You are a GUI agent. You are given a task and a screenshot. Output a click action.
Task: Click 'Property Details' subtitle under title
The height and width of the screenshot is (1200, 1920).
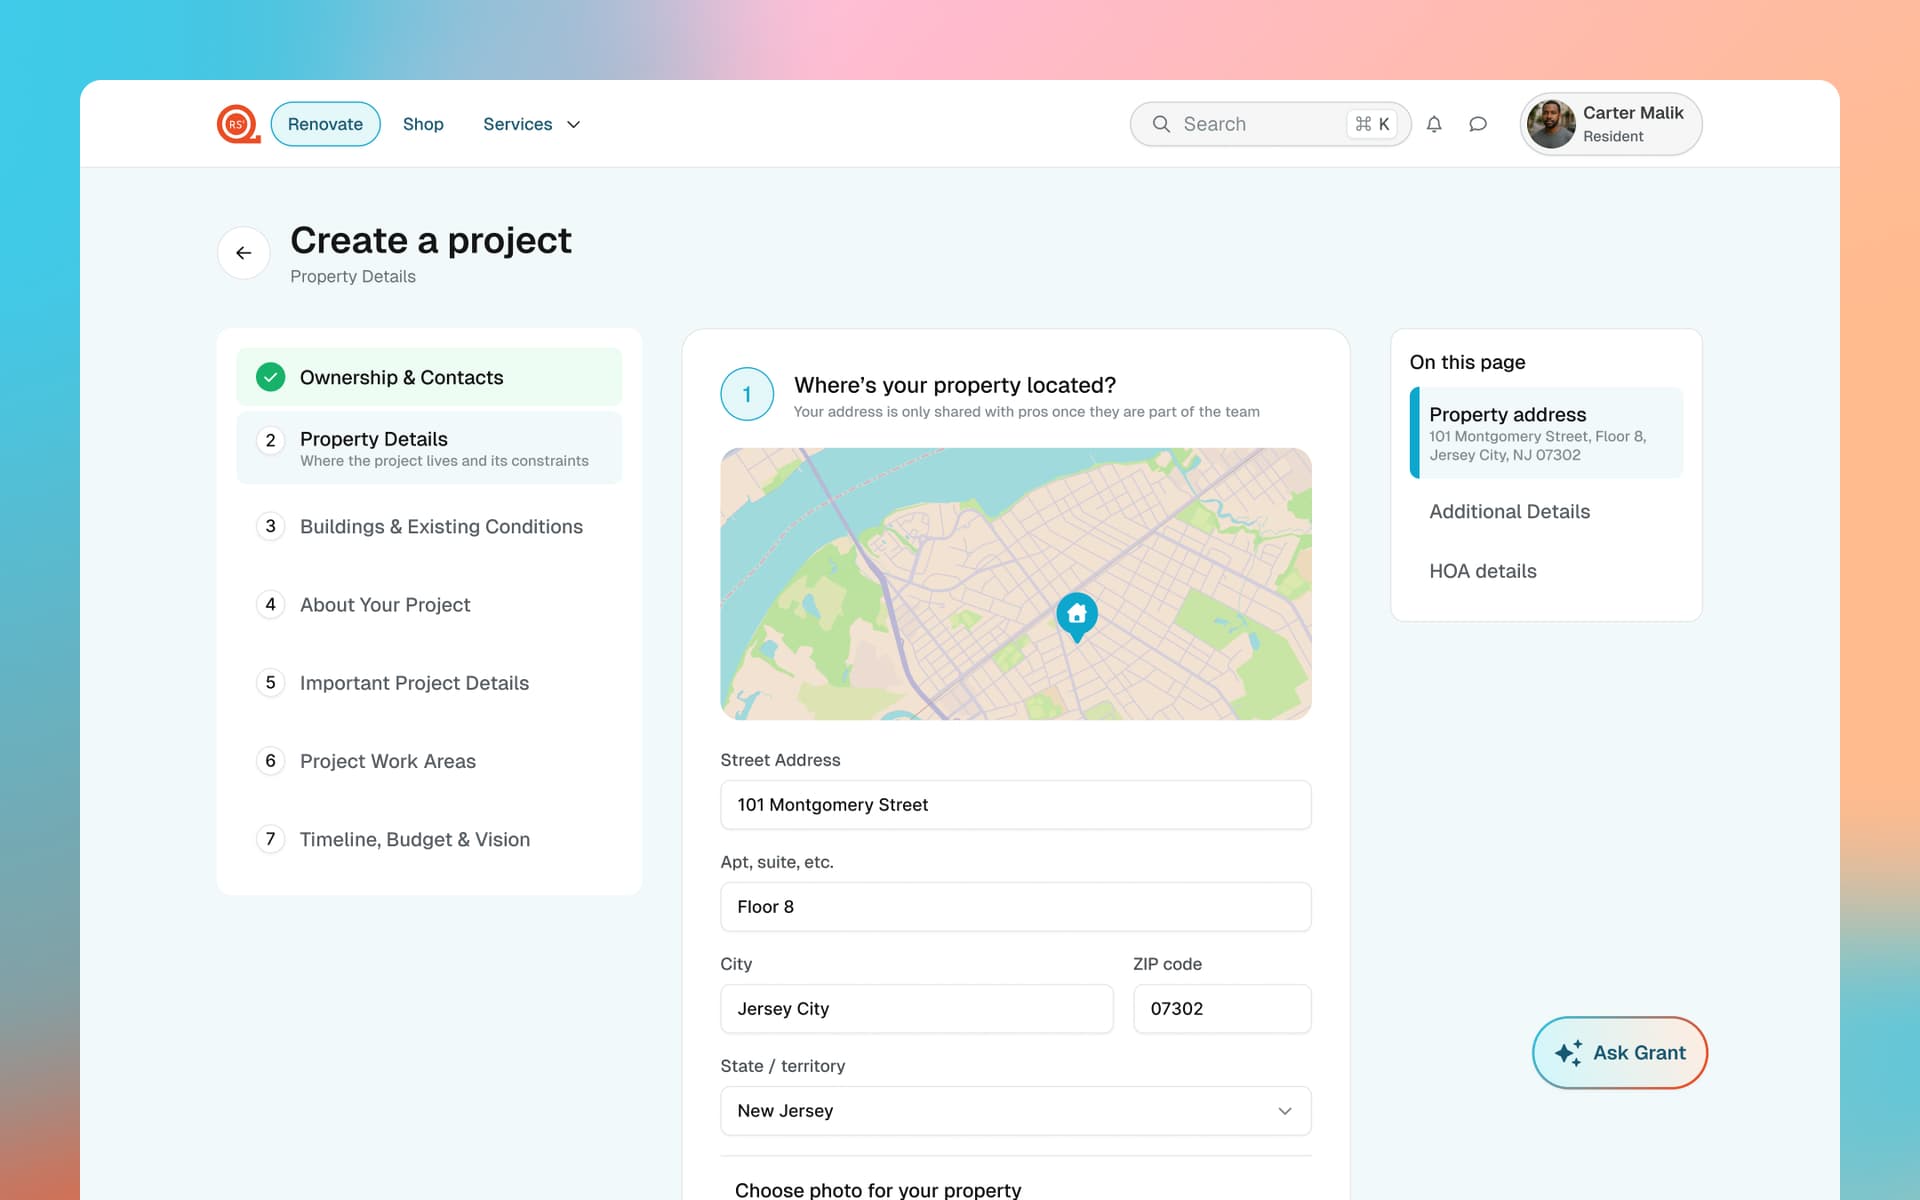click(x=352, y=276)
